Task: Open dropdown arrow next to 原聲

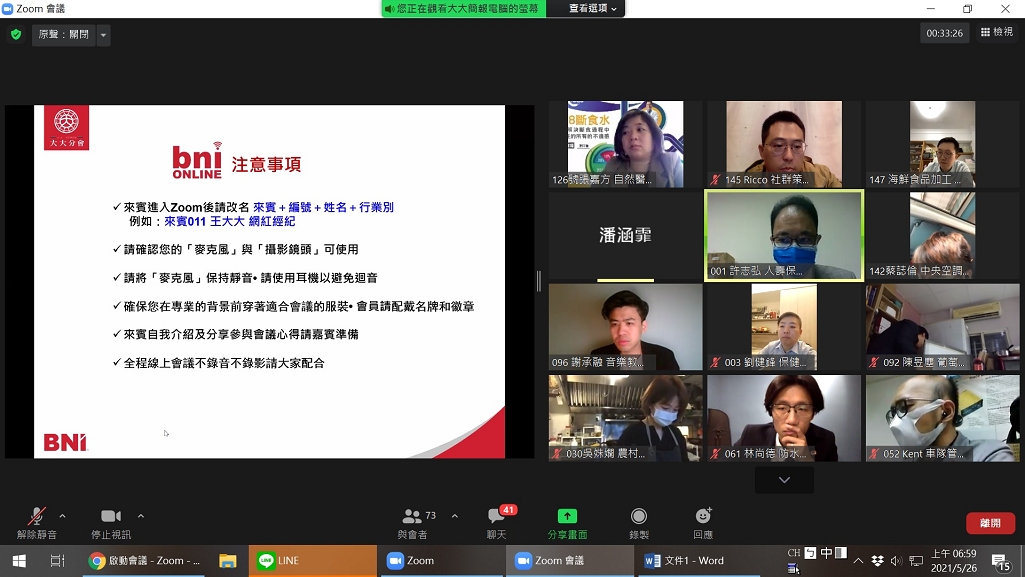Action: 103,35
